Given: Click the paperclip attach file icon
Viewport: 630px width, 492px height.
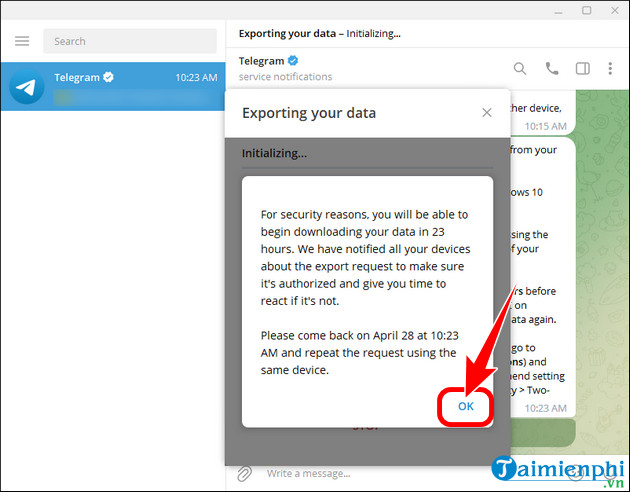Looking at the screenshot, I should [243, 473].
